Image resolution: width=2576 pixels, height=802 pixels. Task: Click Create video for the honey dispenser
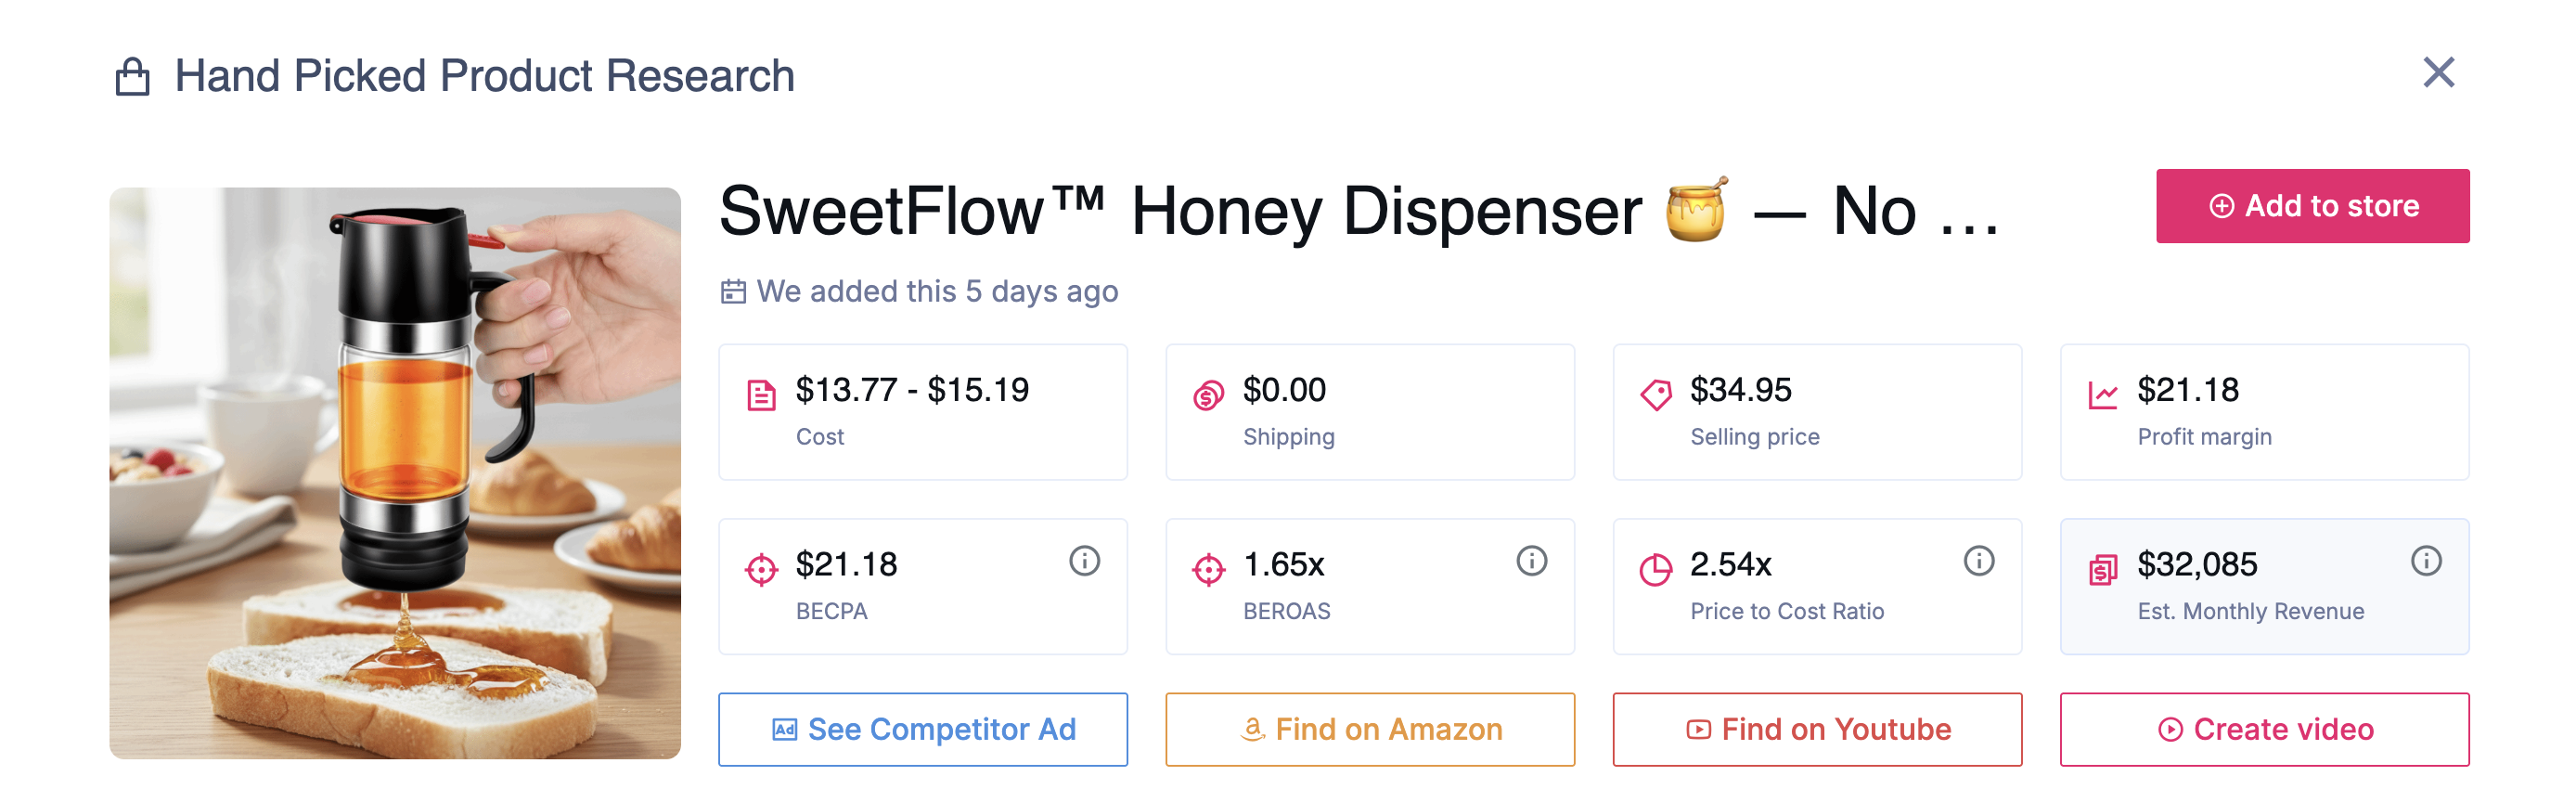click(2264, 729)
